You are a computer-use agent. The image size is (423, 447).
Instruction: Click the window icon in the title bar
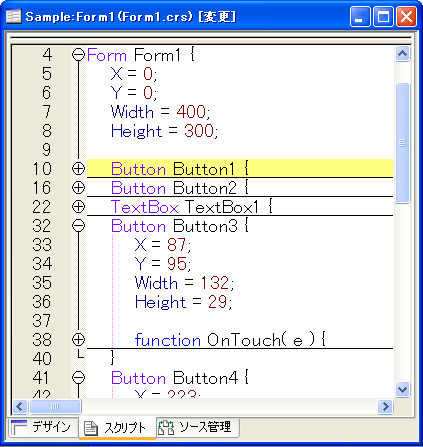pyautogui.click(x=14, y=16)
